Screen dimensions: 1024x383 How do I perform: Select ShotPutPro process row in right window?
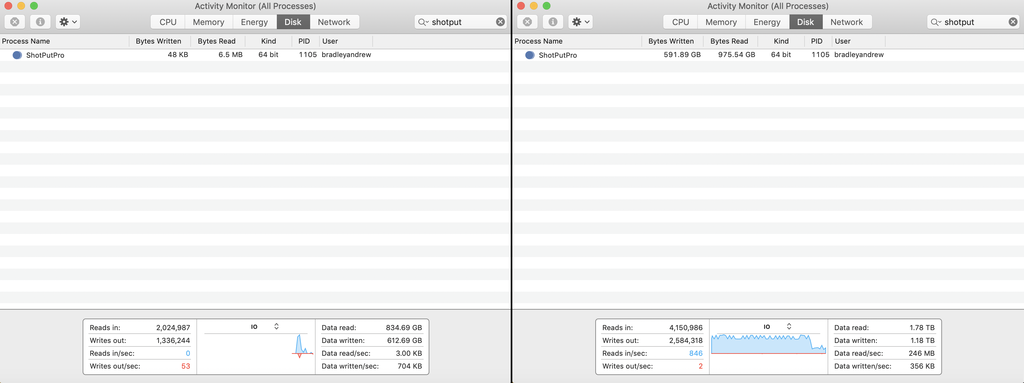[768, 56]
